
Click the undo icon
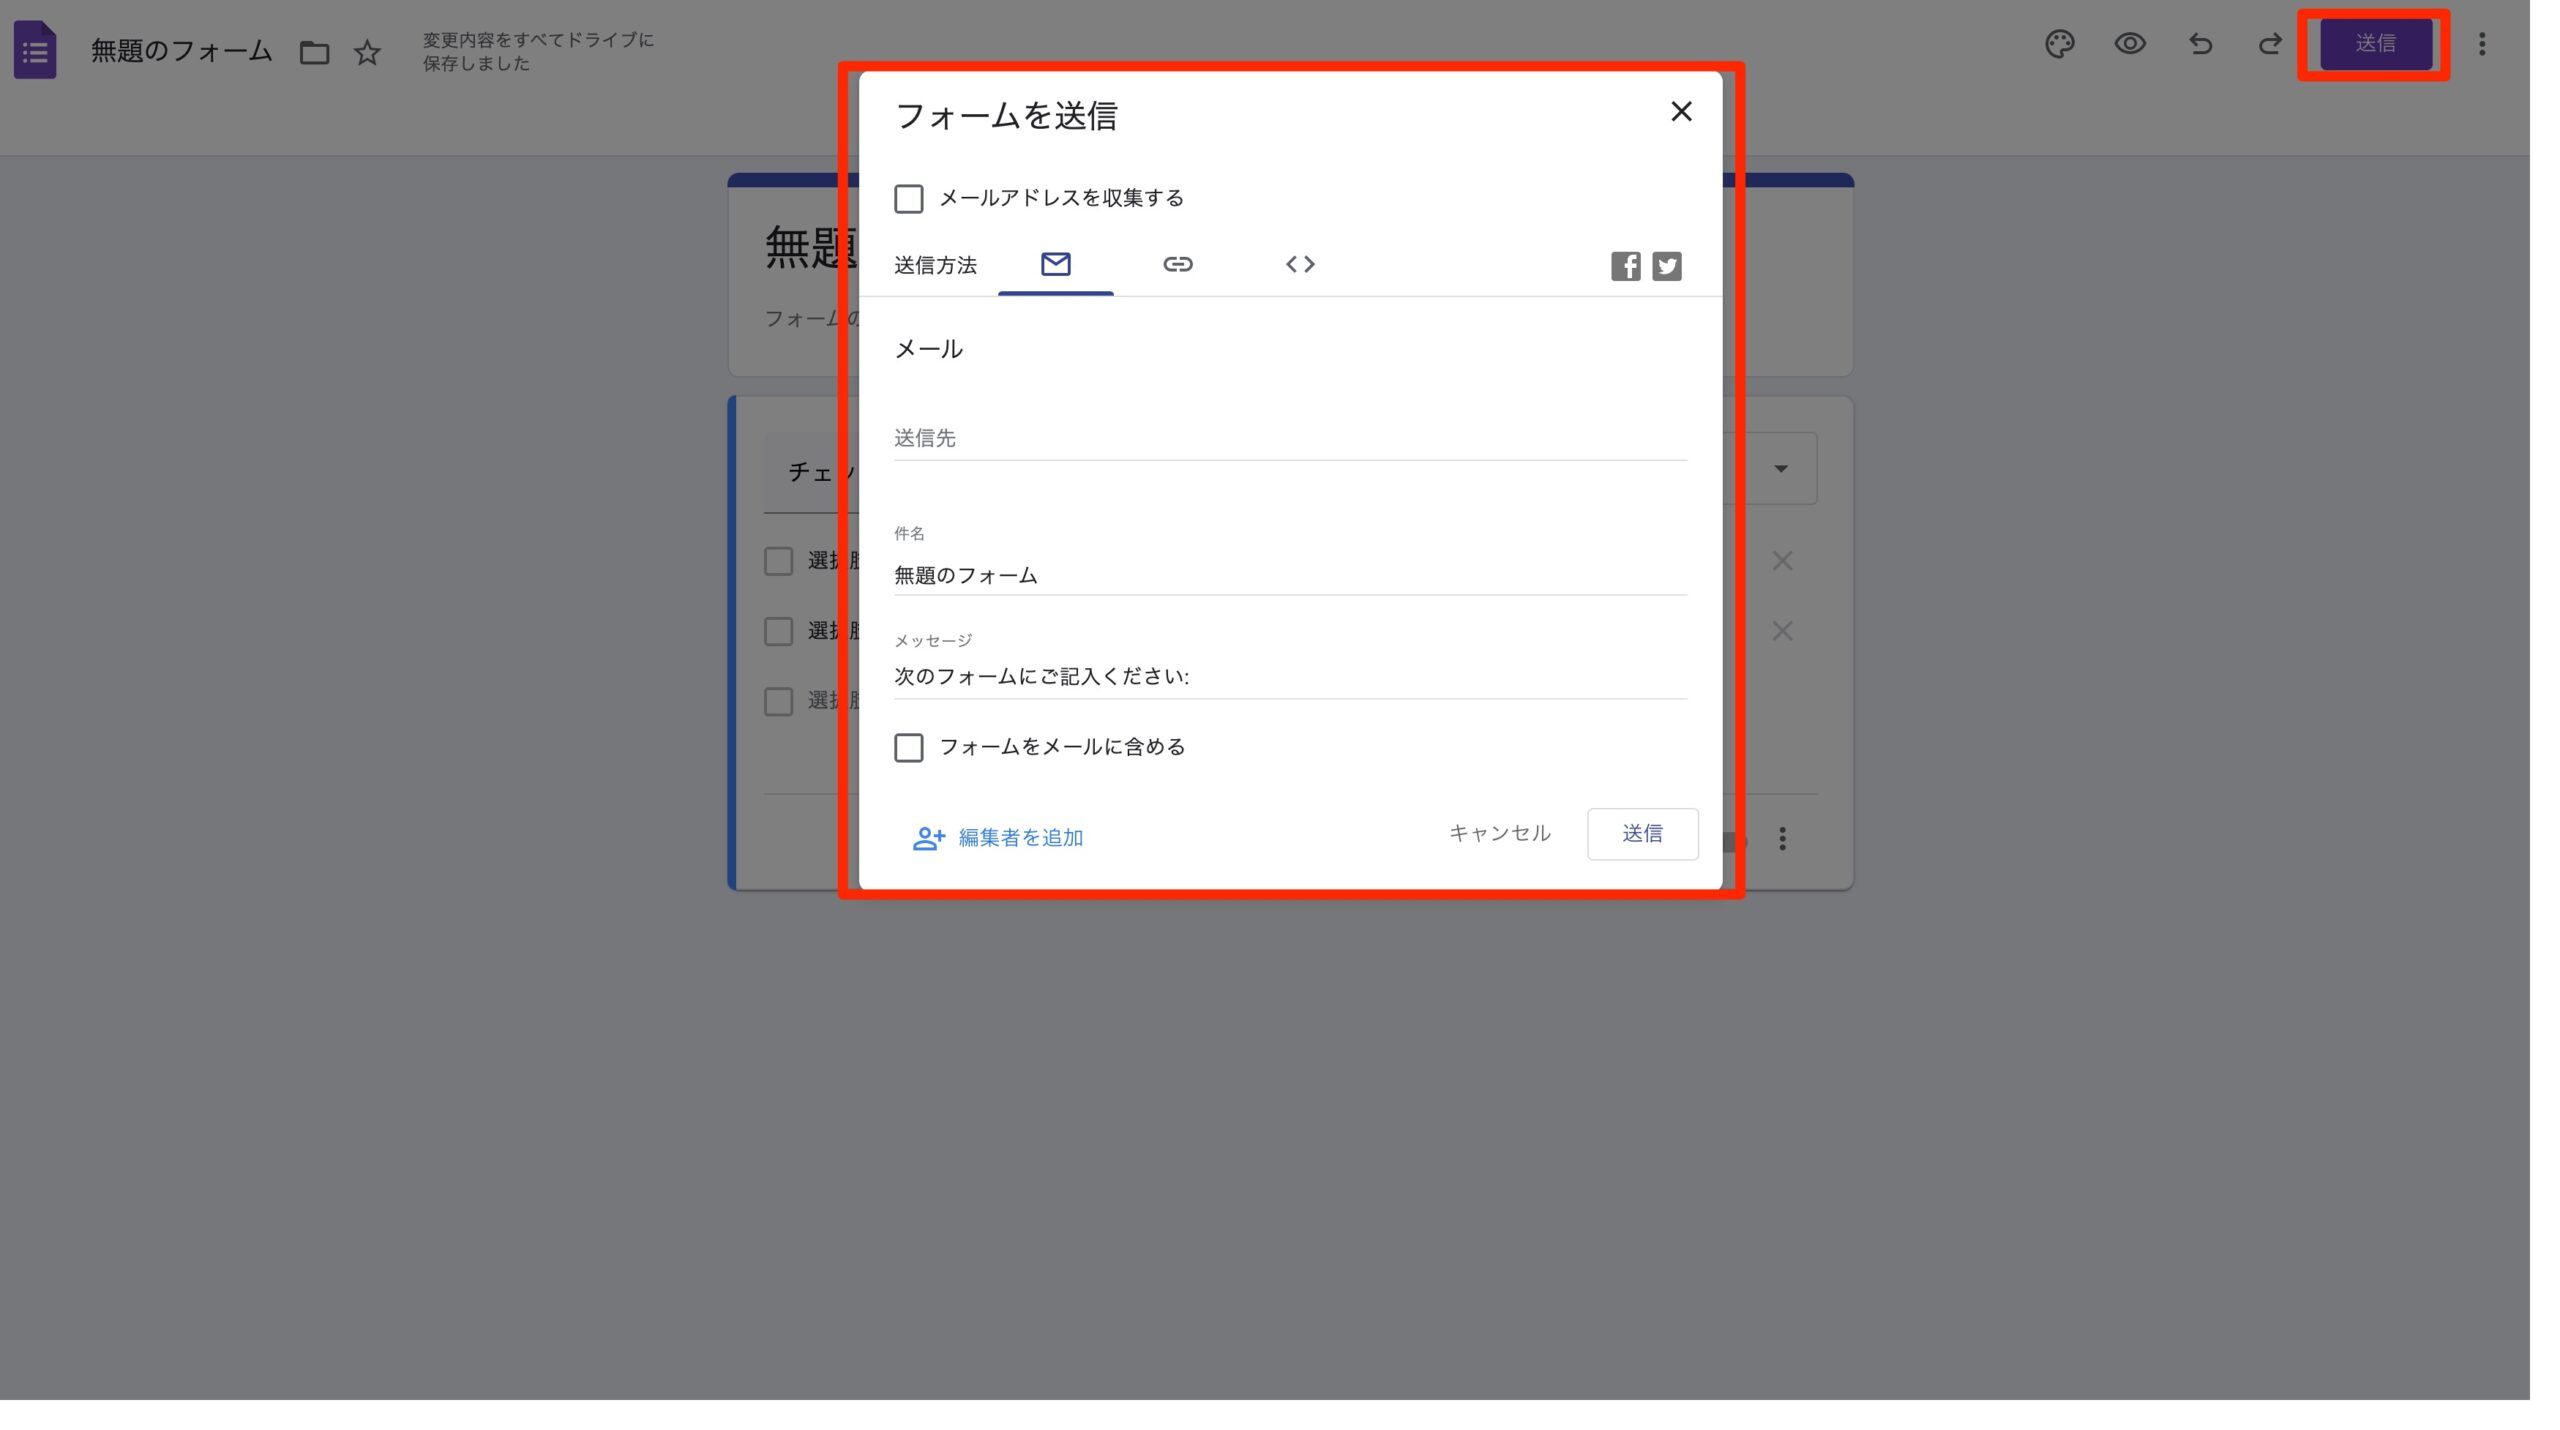point(2199,44)
